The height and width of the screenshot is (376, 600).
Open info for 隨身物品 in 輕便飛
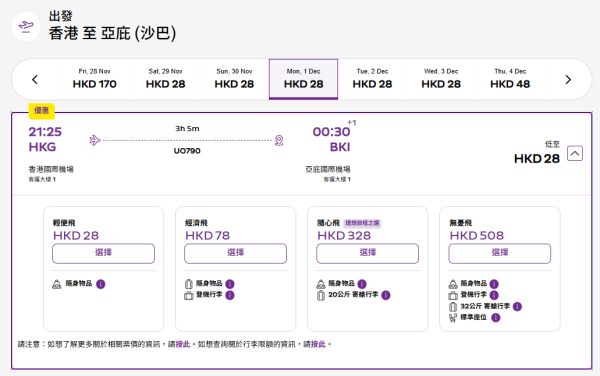click(x=101, y=284)
